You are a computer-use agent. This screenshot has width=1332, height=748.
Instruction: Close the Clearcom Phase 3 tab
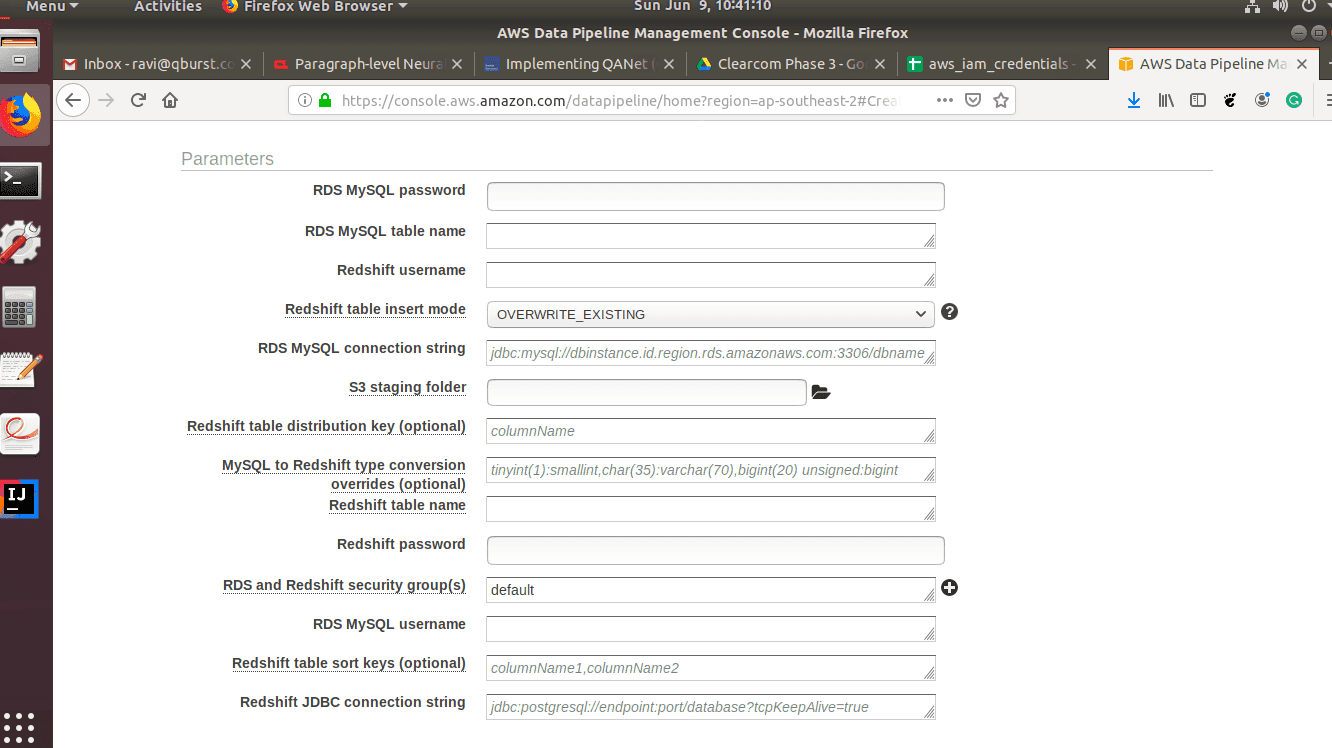point(880,64)
